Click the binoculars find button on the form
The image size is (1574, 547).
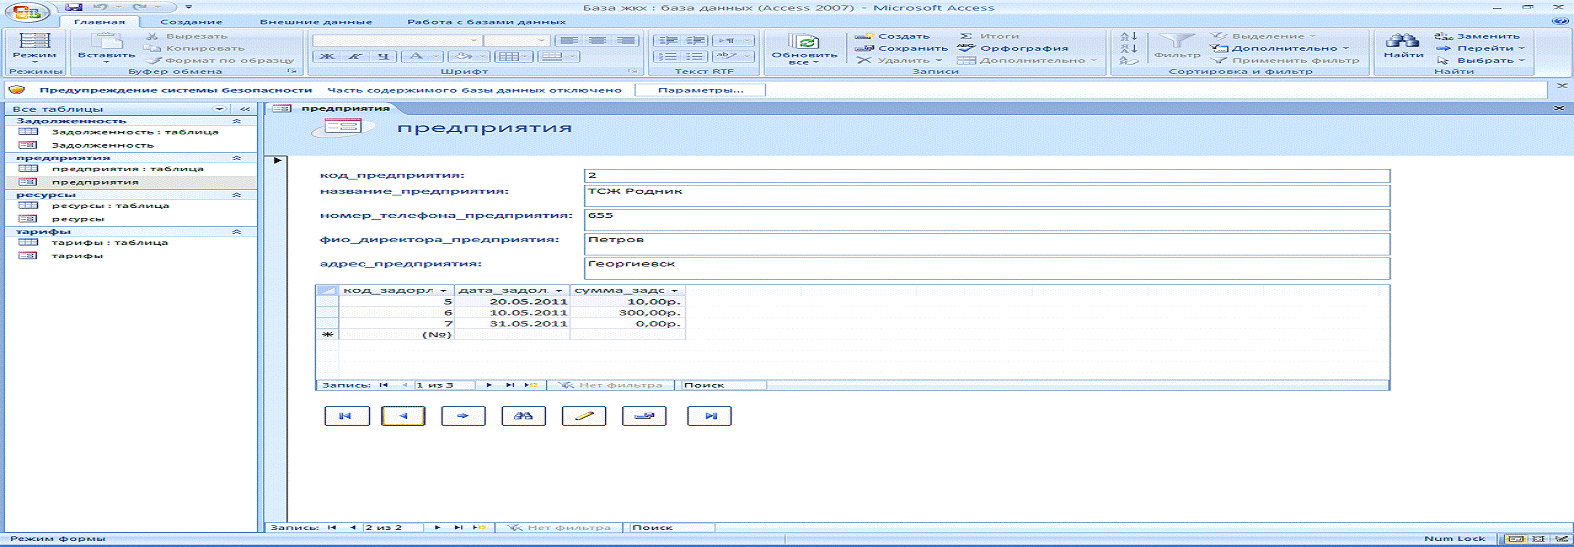pyautogui.click(x=523, y=416)
